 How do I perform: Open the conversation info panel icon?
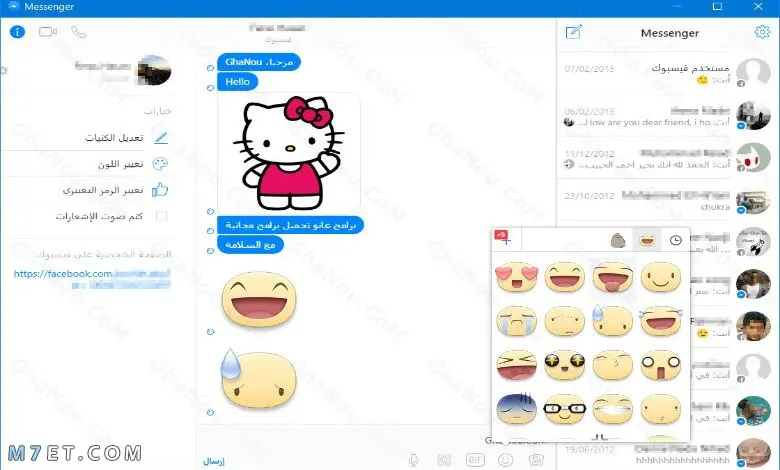(17, 32)
